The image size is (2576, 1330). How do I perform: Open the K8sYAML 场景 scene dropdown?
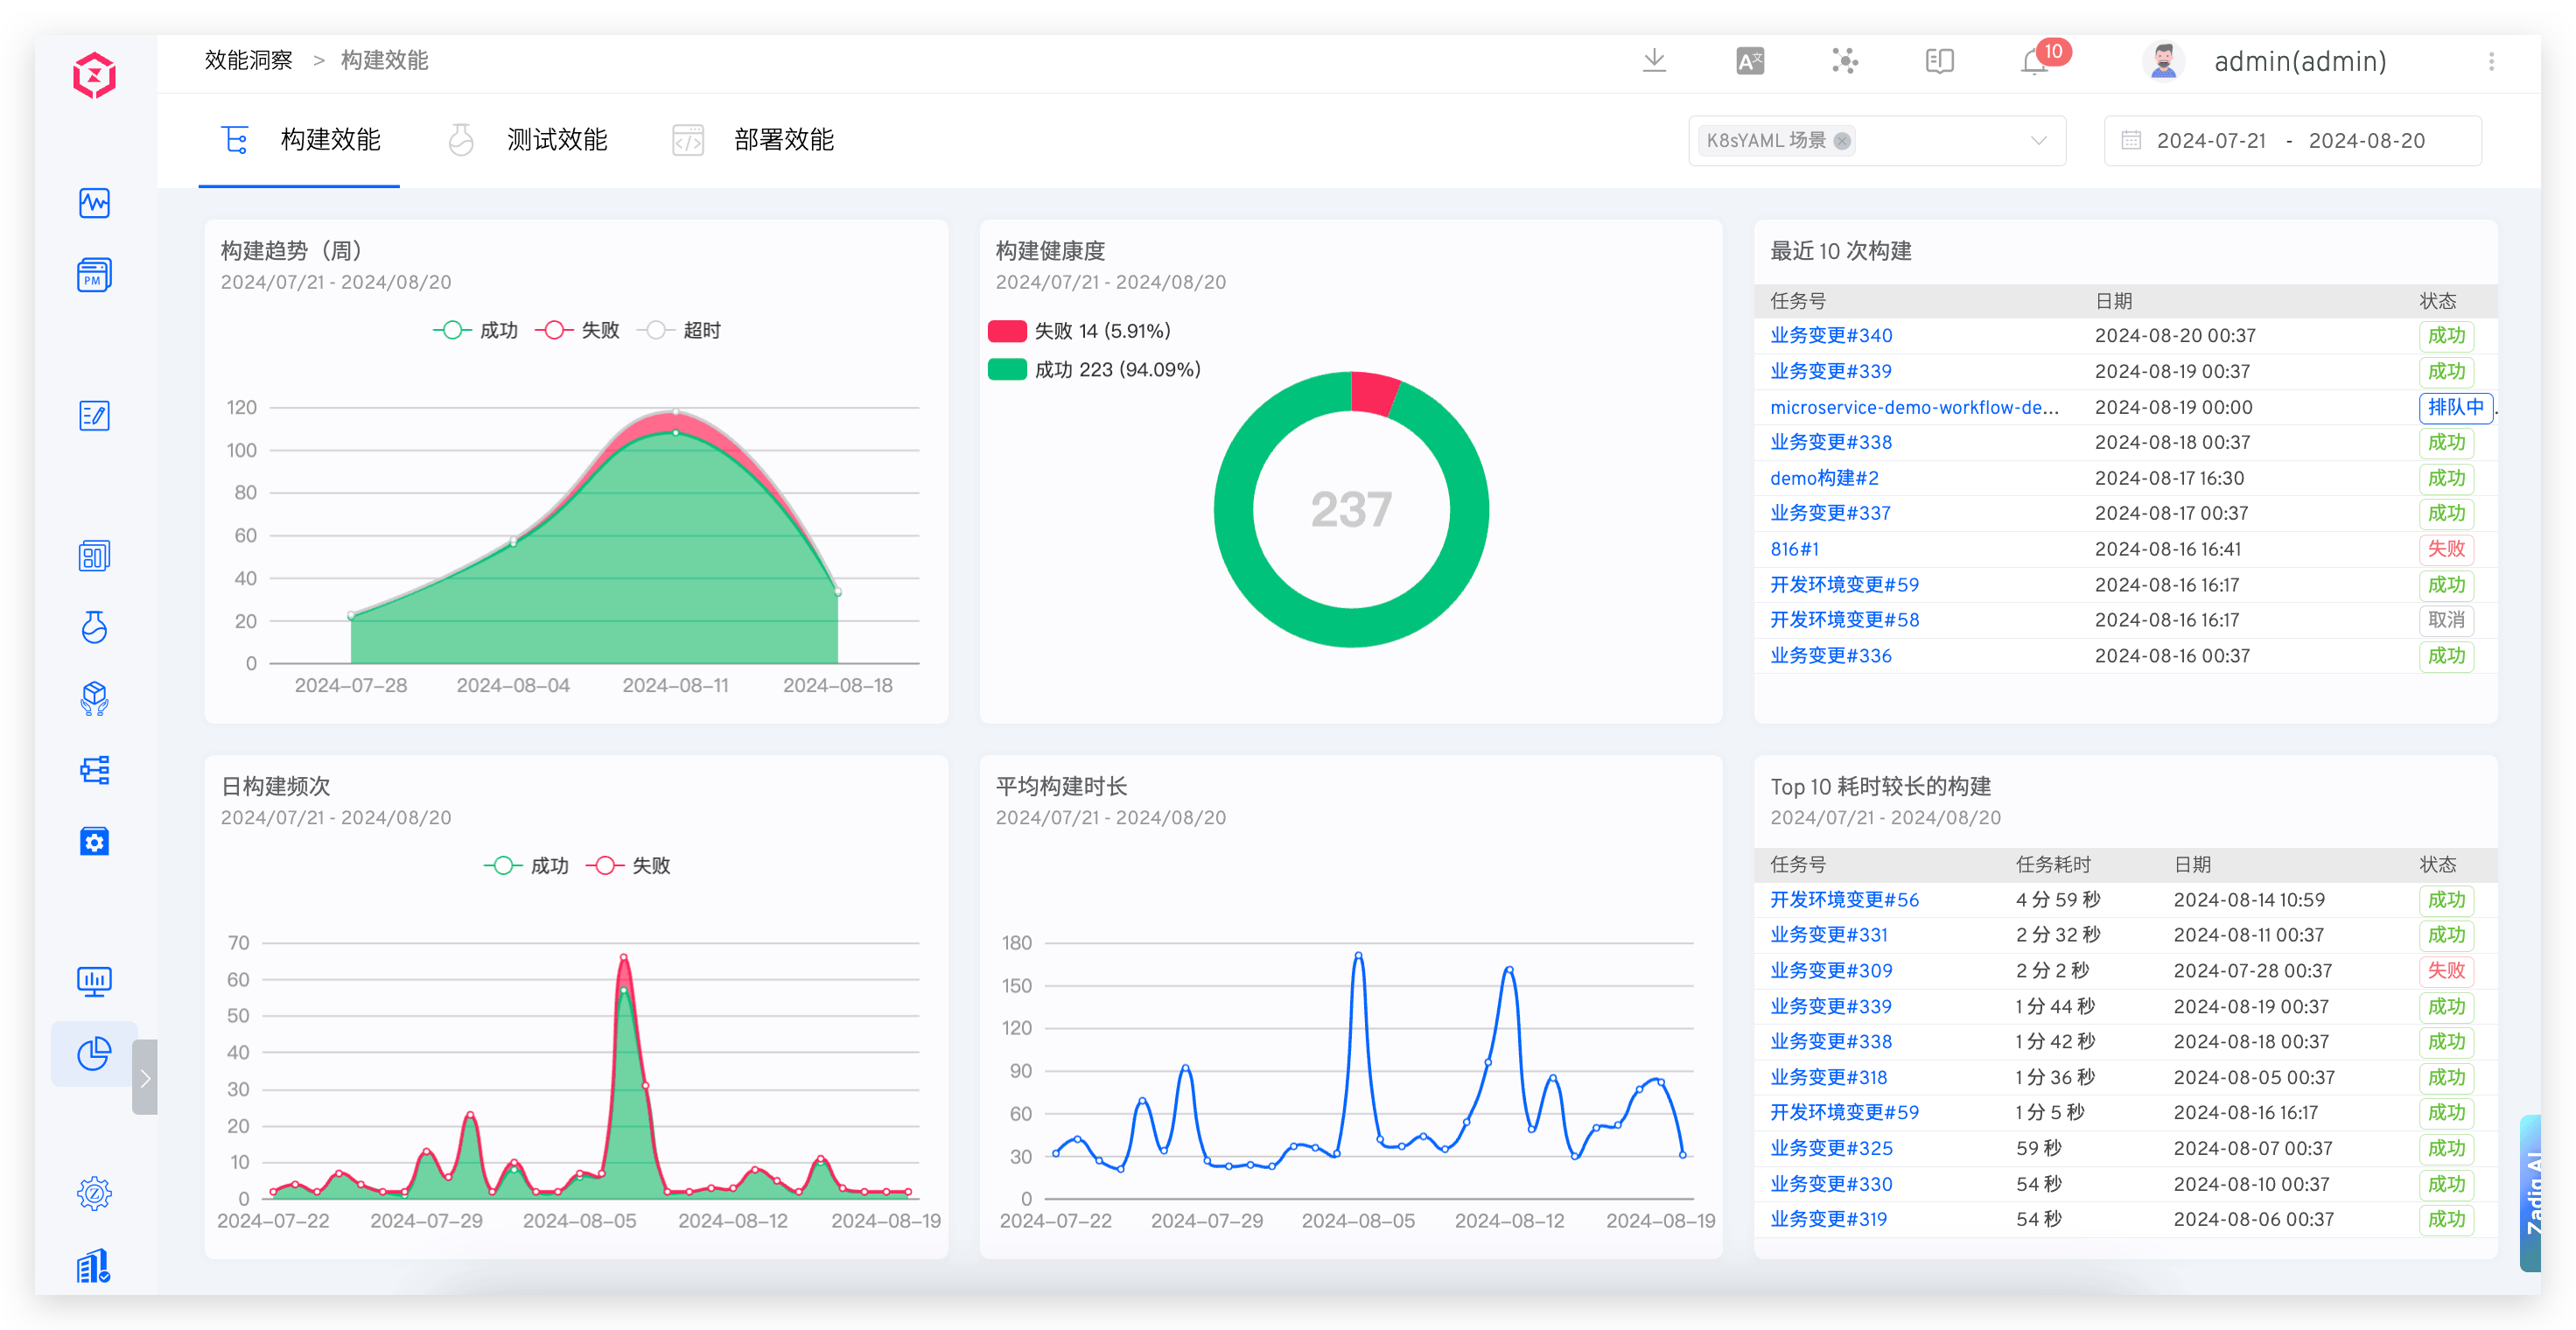(2038, 140)
